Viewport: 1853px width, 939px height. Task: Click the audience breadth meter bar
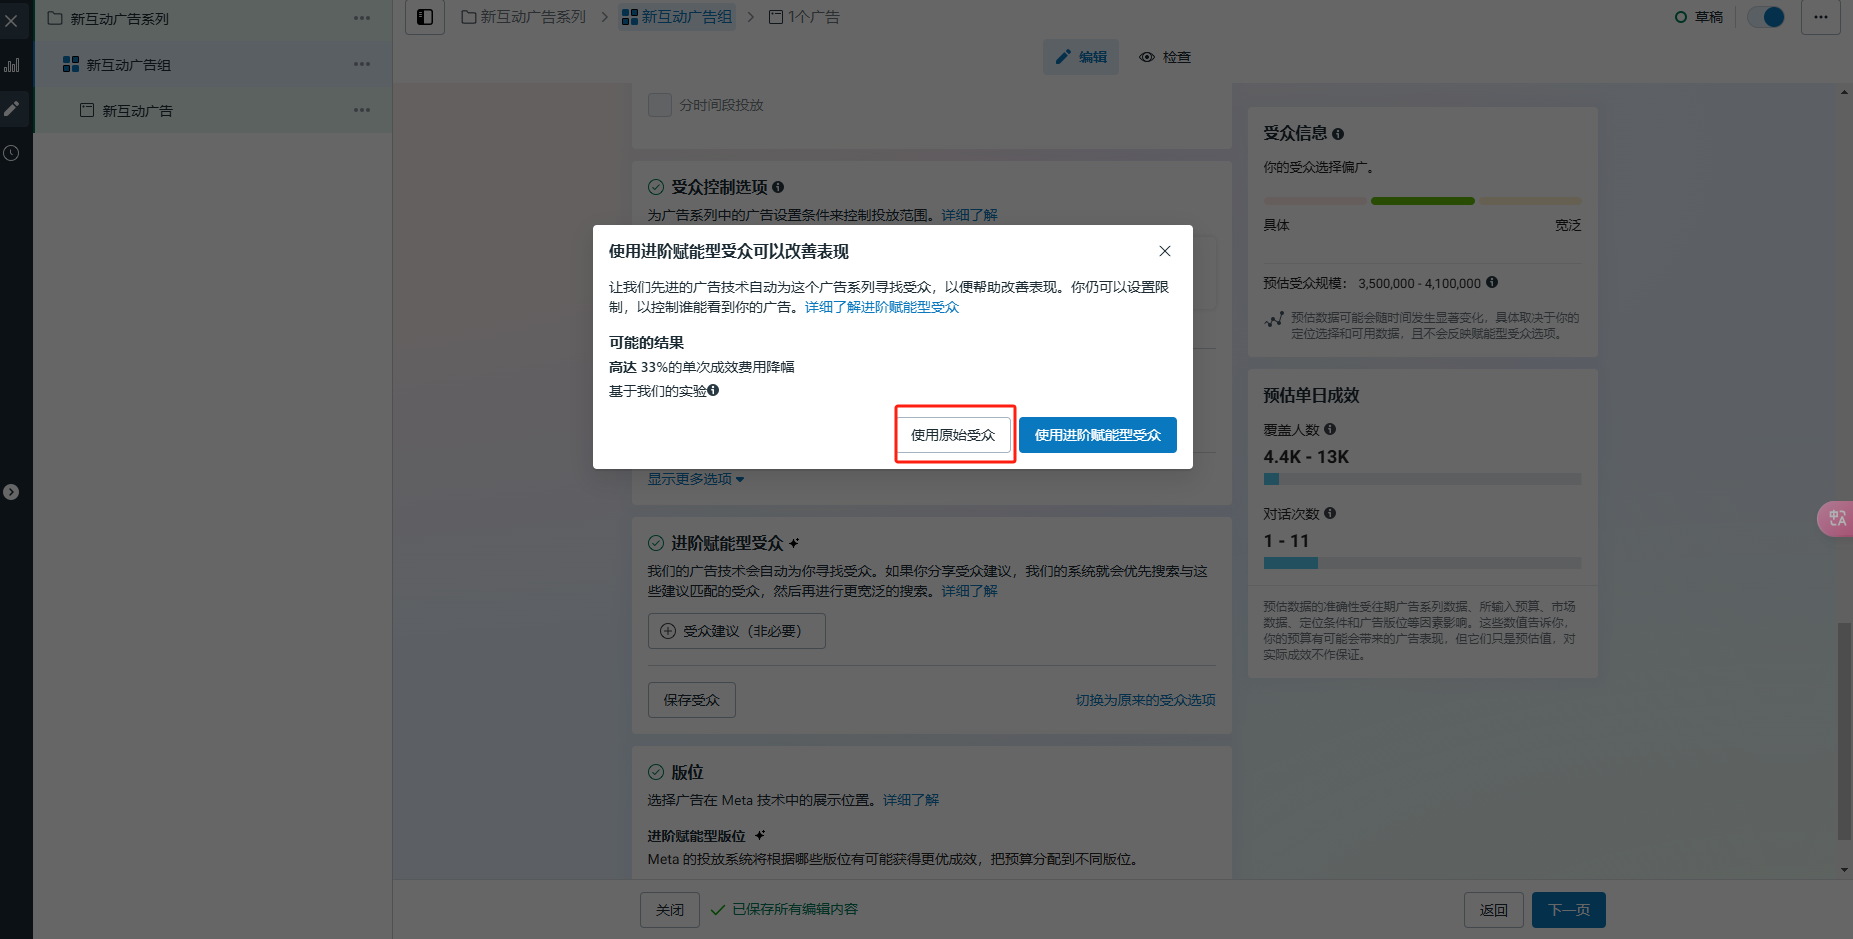1422,201
